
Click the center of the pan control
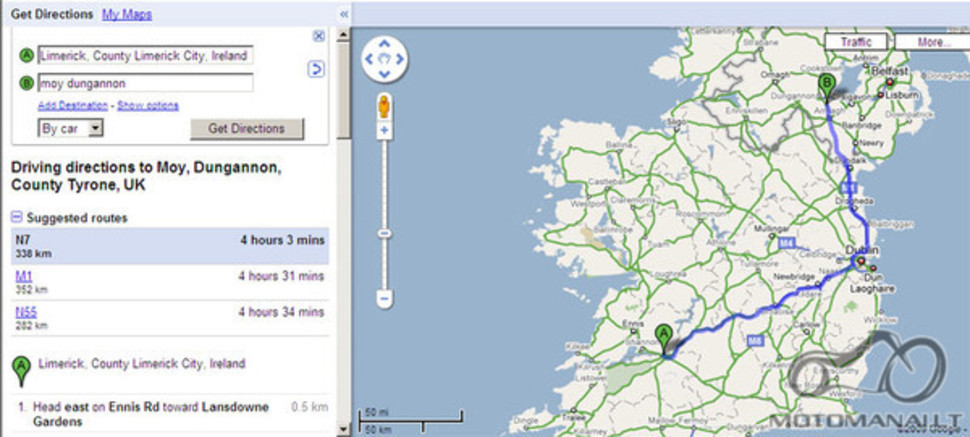pyautogui.click(x=384, y=59)
